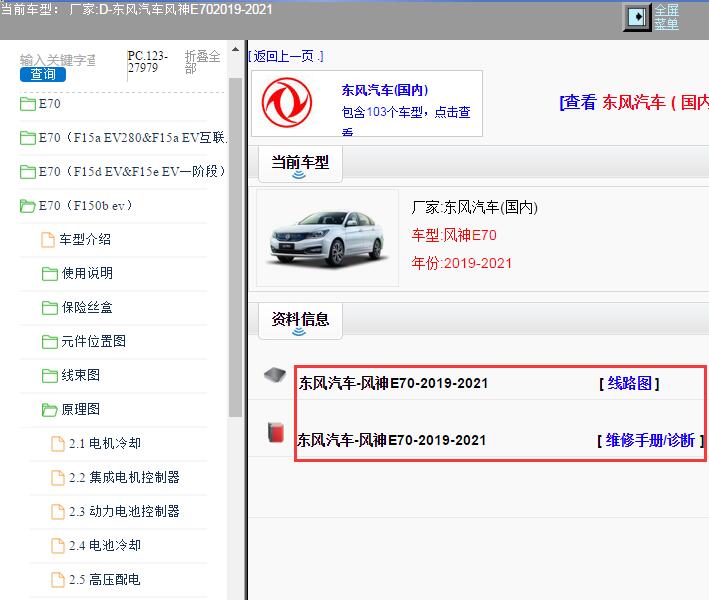Click the 2.2 集成电机控制器 page icon
This screenshot has width=709, height=600.
[58, 477]
